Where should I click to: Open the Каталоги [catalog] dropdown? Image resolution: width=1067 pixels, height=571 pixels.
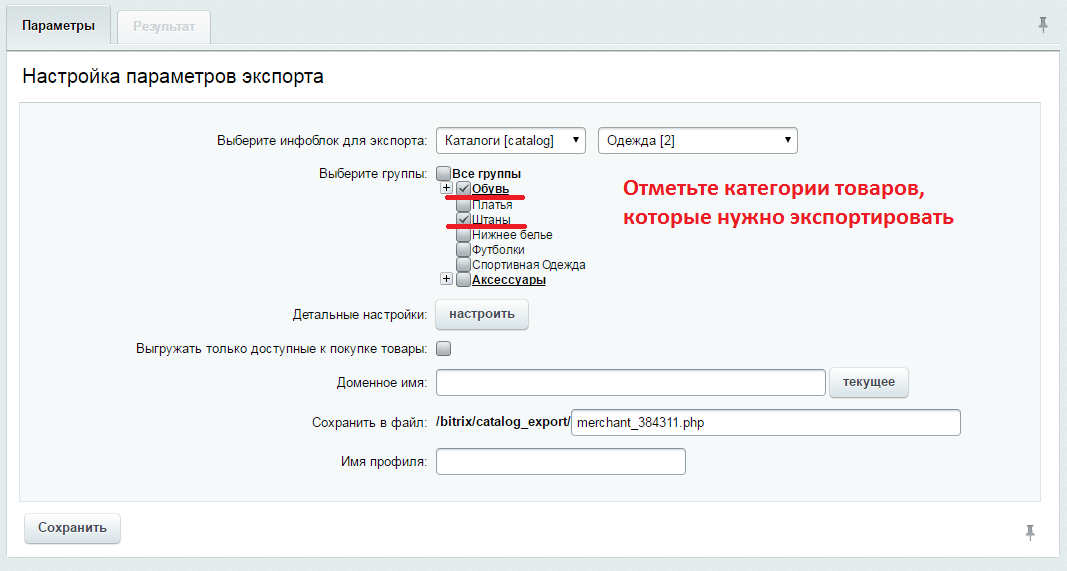coord(510,140)
